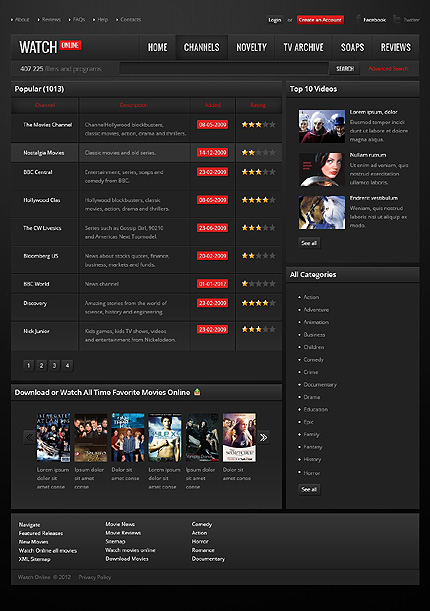Click the Login button
This screenshot has height=611, width=430.
pyautogui.click(x=275, y=20)
